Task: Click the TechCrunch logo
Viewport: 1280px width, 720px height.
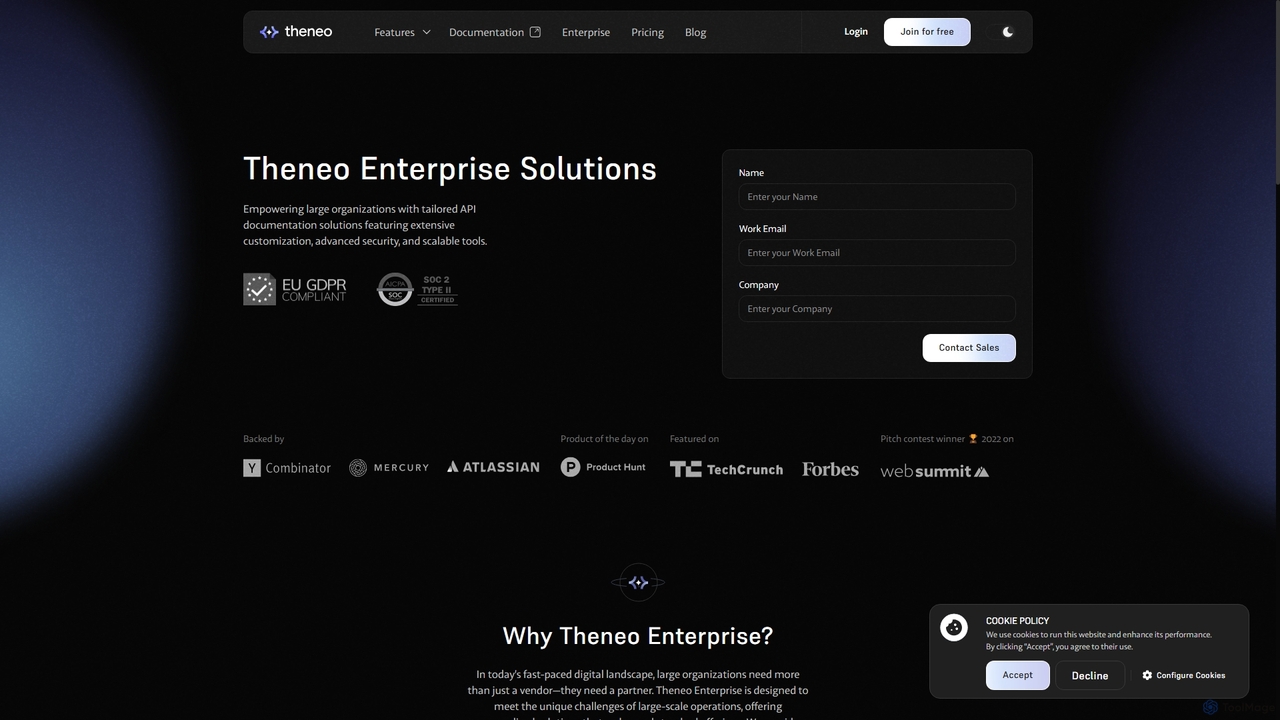Action: (x=726, y=469)
